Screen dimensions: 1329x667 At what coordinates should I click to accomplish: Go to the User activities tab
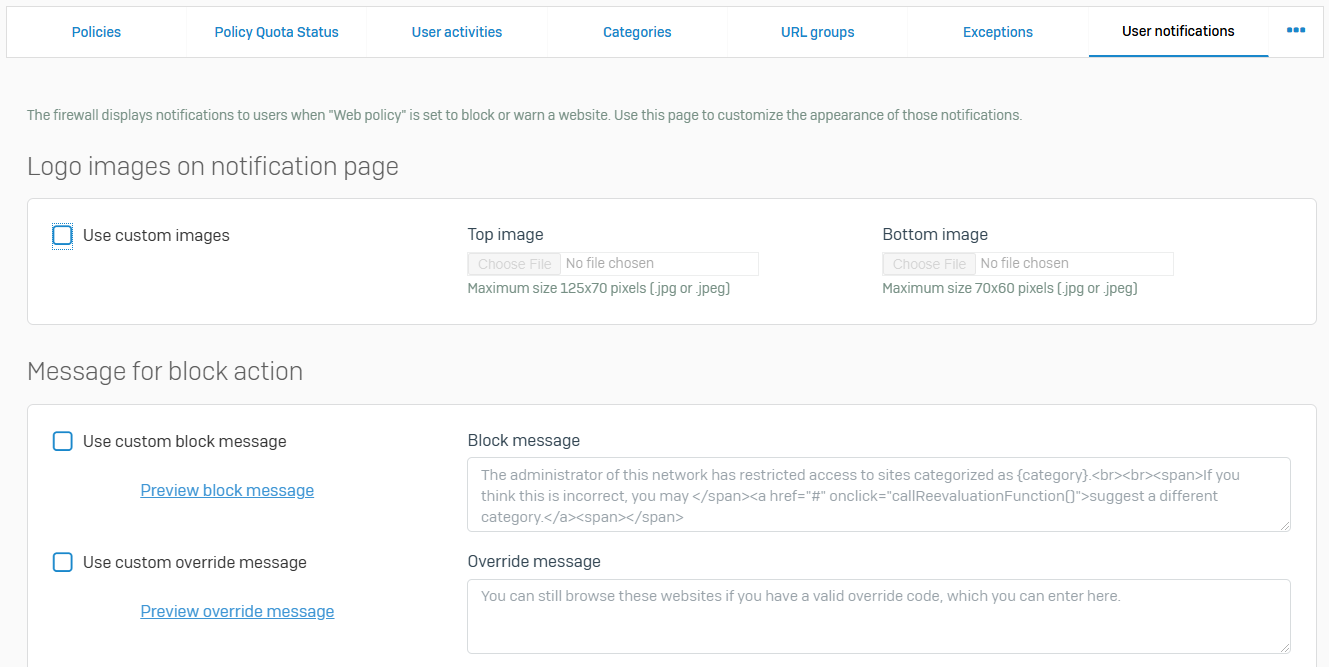(457, 32)
